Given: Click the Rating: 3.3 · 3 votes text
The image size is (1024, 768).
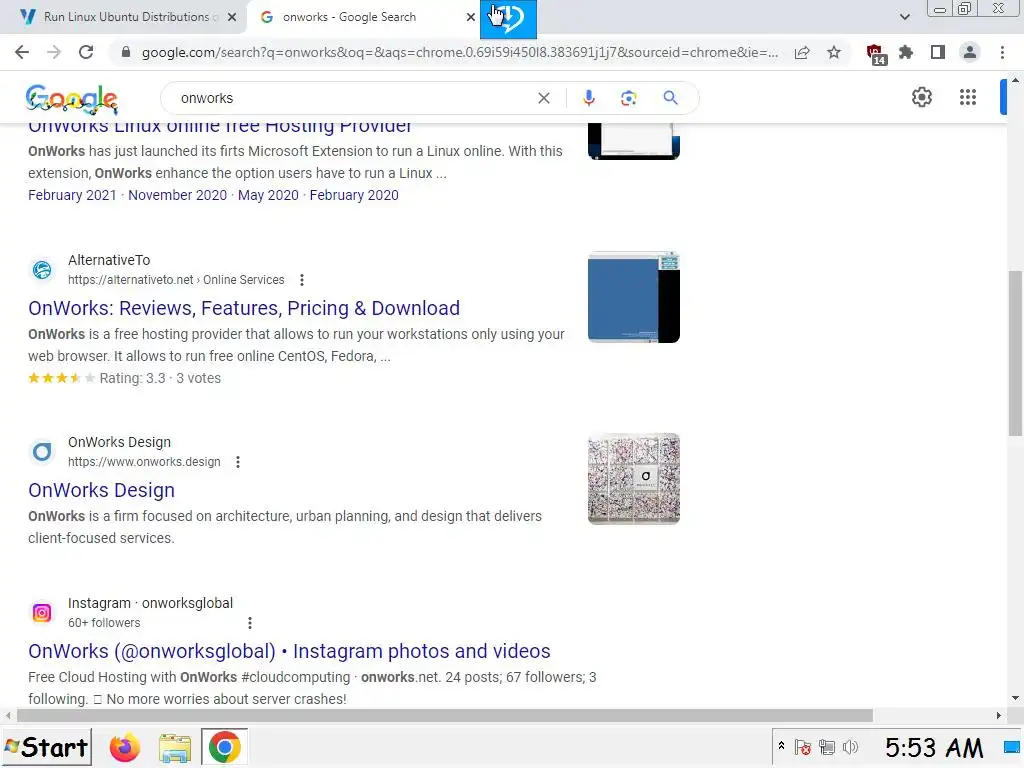Looking at the screenshot, I should [x=160, y=378].
